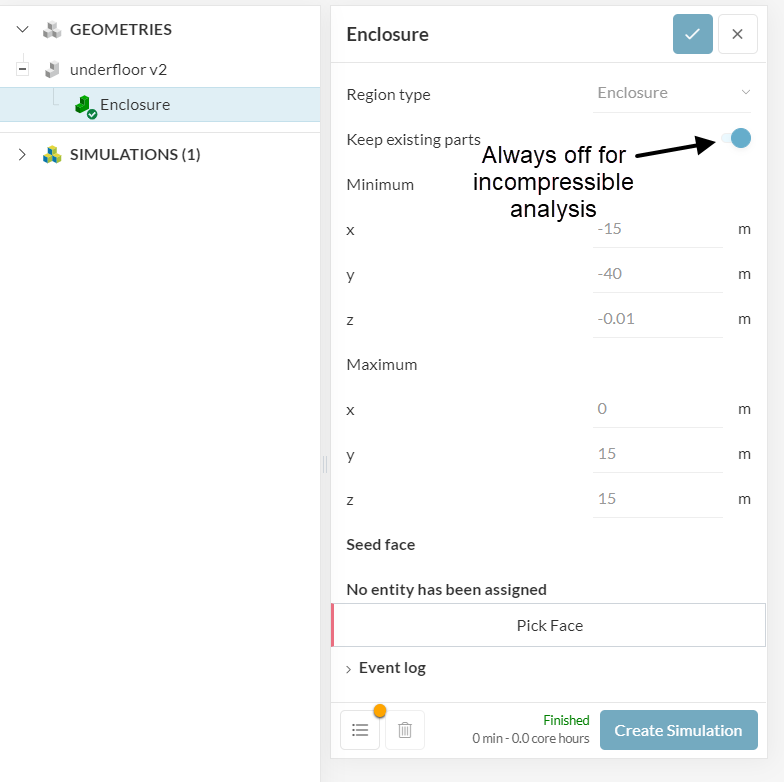Select Enclosure item in tree
The height and width of the screenshot is (782, 784).
coord(135,105)
